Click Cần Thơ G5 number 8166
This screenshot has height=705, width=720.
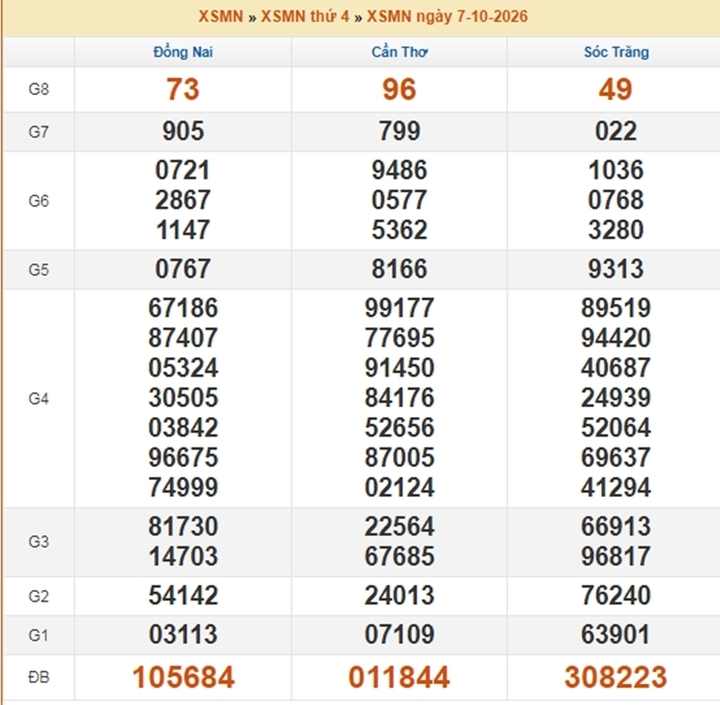[x=399, y=269]
